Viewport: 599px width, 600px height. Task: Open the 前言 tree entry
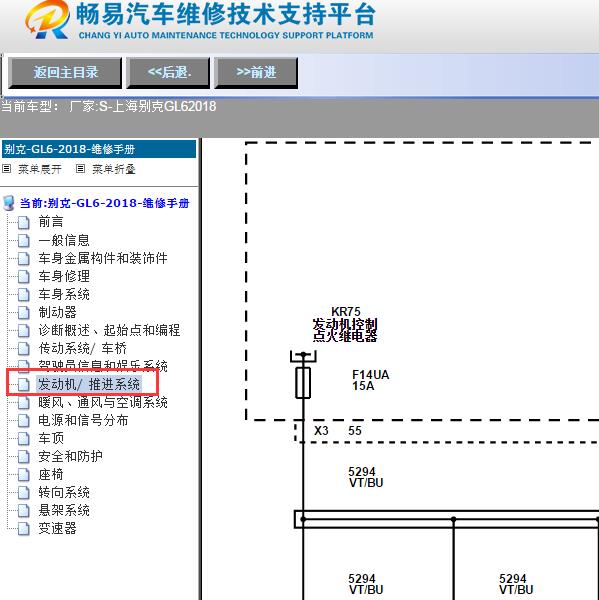pos(51,222)
